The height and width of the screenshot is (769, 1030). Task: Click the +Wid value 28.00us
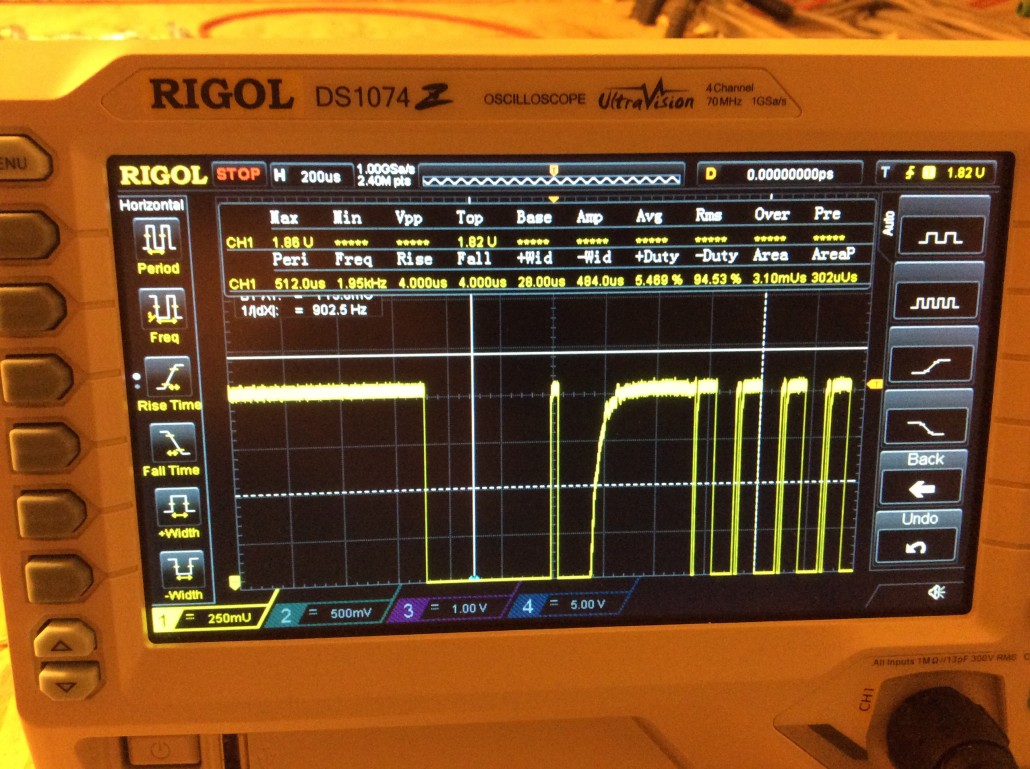click(x=541, y=281)
